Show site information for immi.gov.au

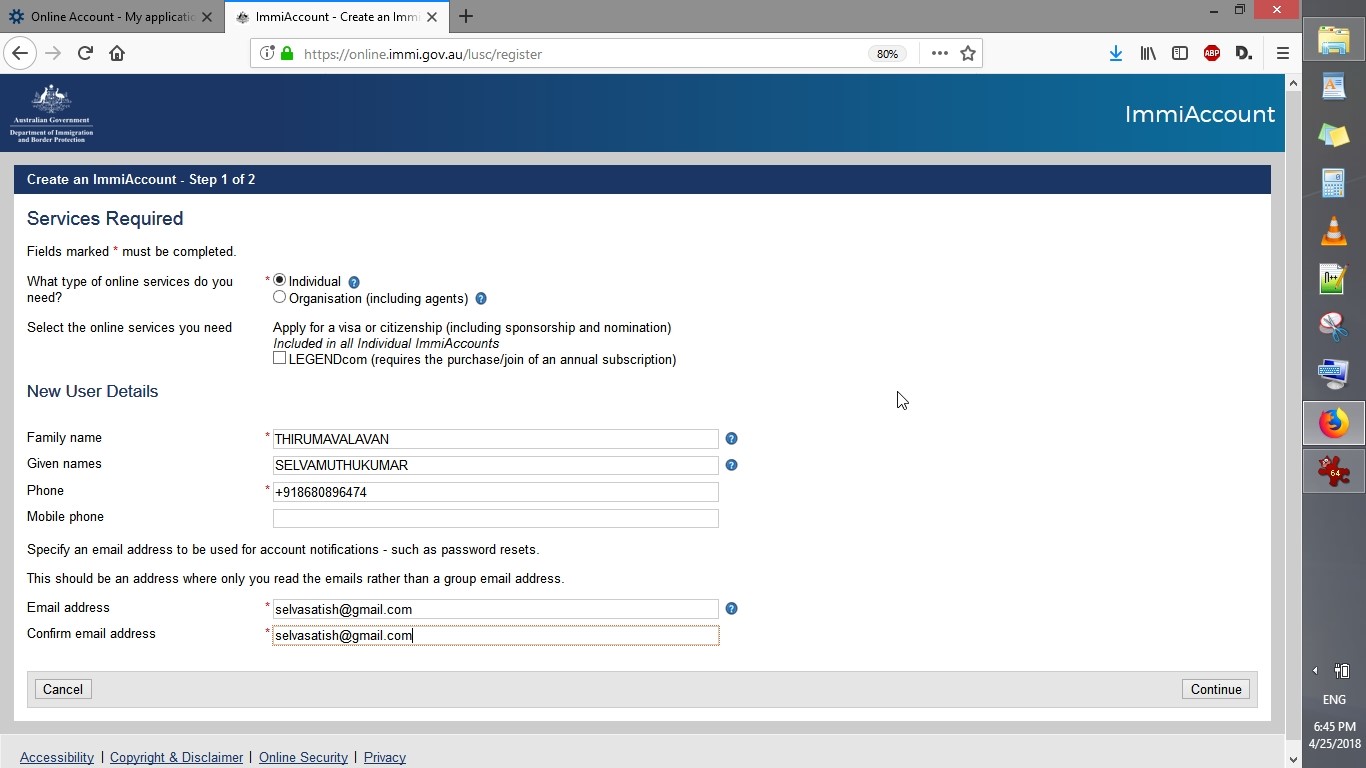(267, 53)
